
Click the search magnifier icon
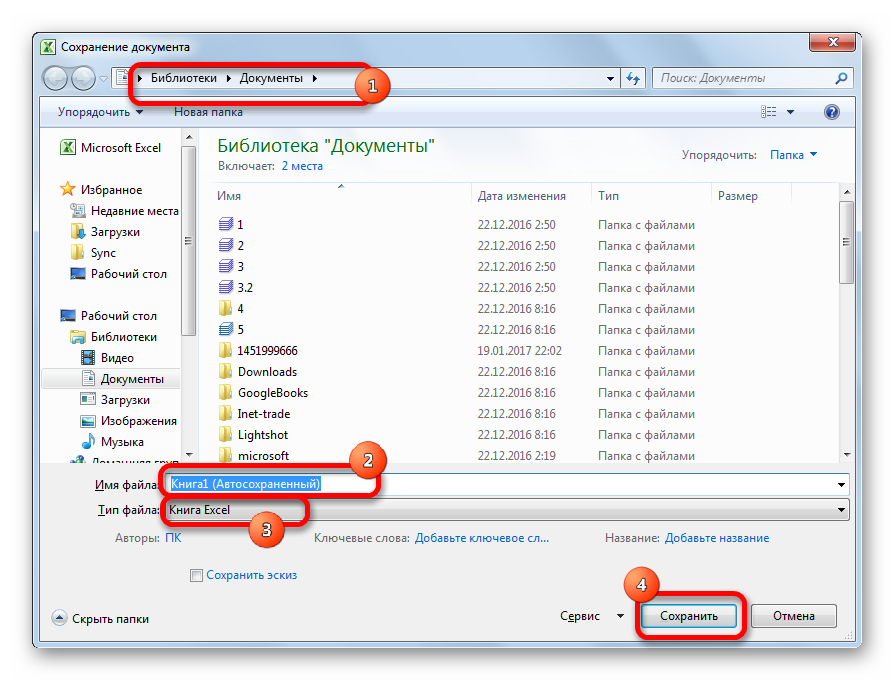[839, 78]
